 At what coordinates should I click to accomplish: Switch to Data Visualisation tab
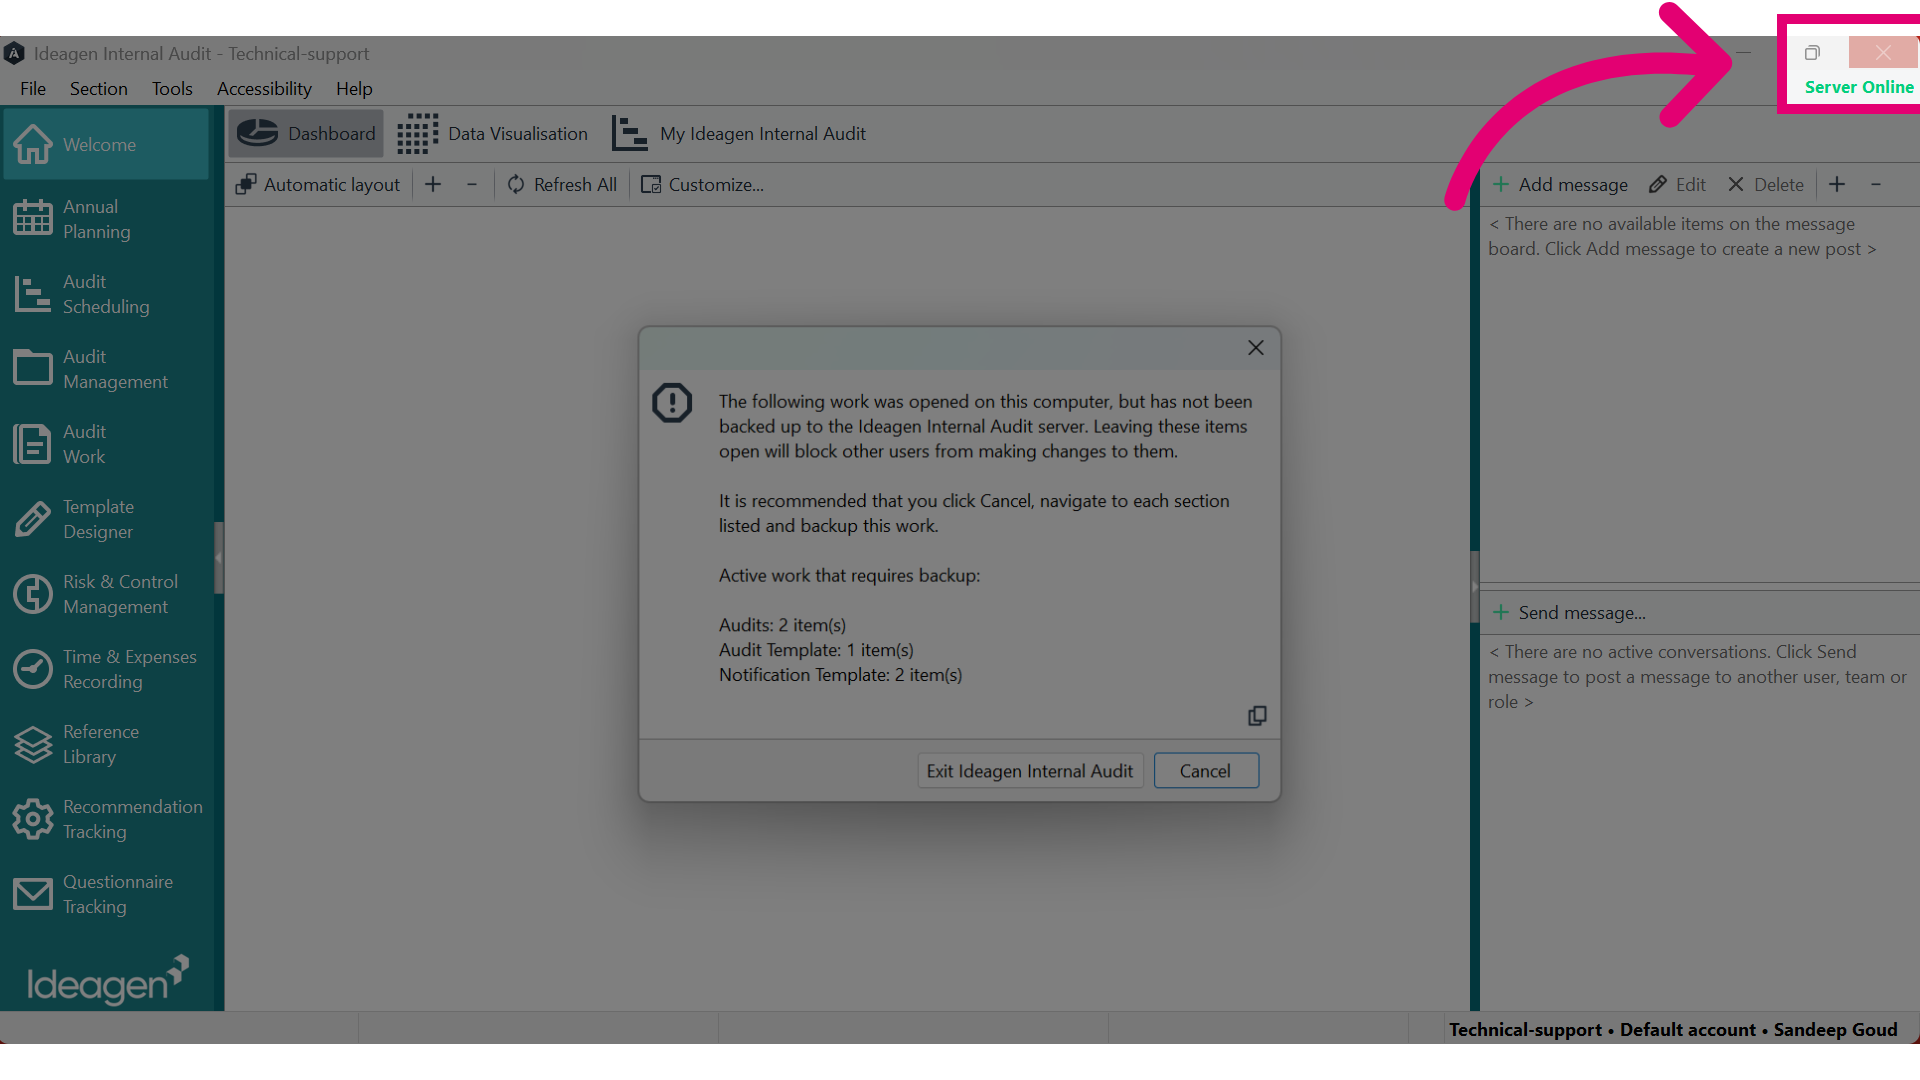(x=492, y=134)
